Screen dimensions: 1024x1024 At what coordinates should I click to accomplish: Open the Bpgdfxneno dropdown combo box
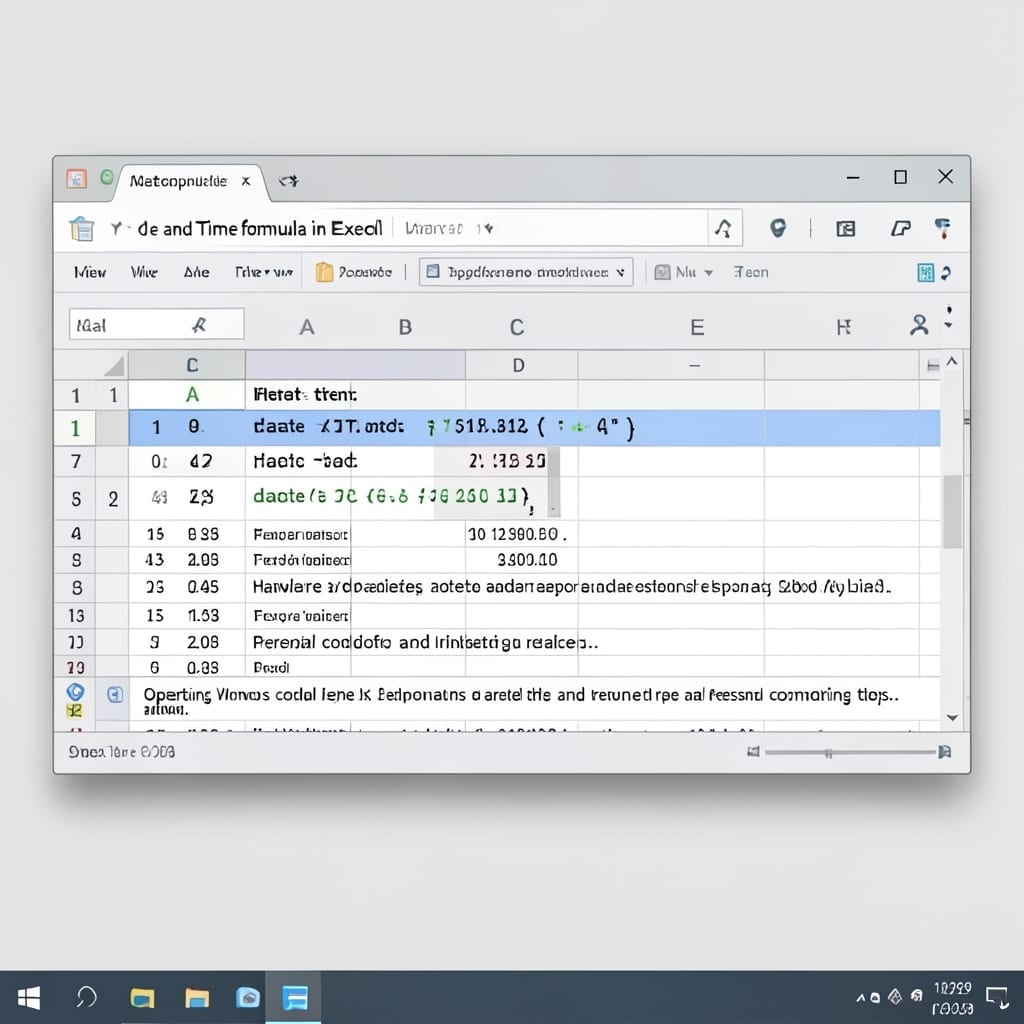point(526,272)
